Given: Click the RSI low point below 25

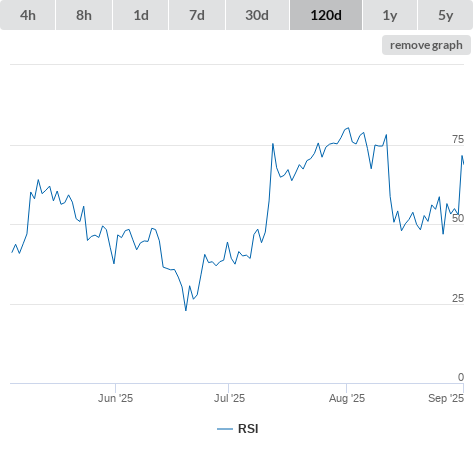Looking at the screenshot, I should click(186, 310).
